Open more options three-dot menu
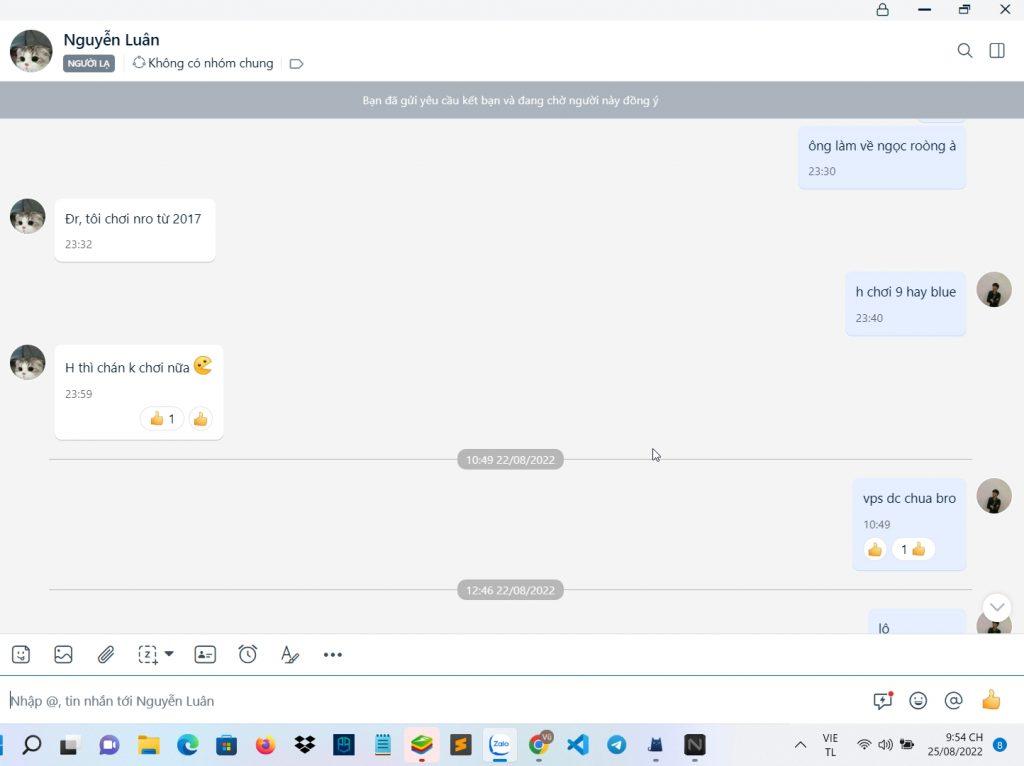 tap(333, 655)
